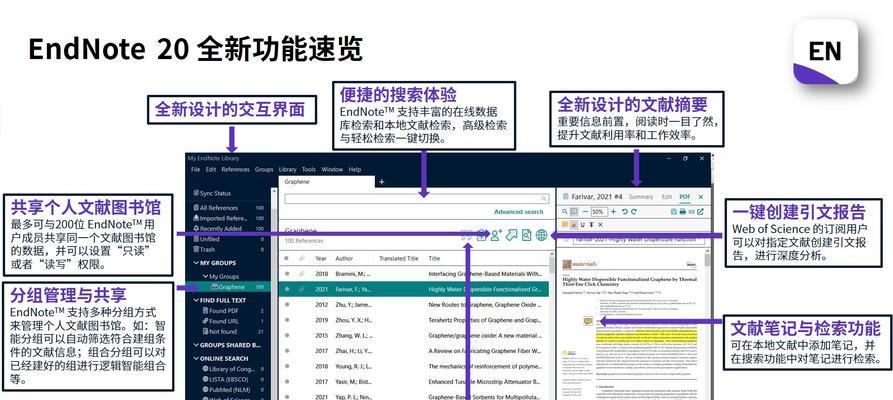The image size is (893, 400).
Task: Zoom in the PDF with plus icon
Action: (613, 211)
